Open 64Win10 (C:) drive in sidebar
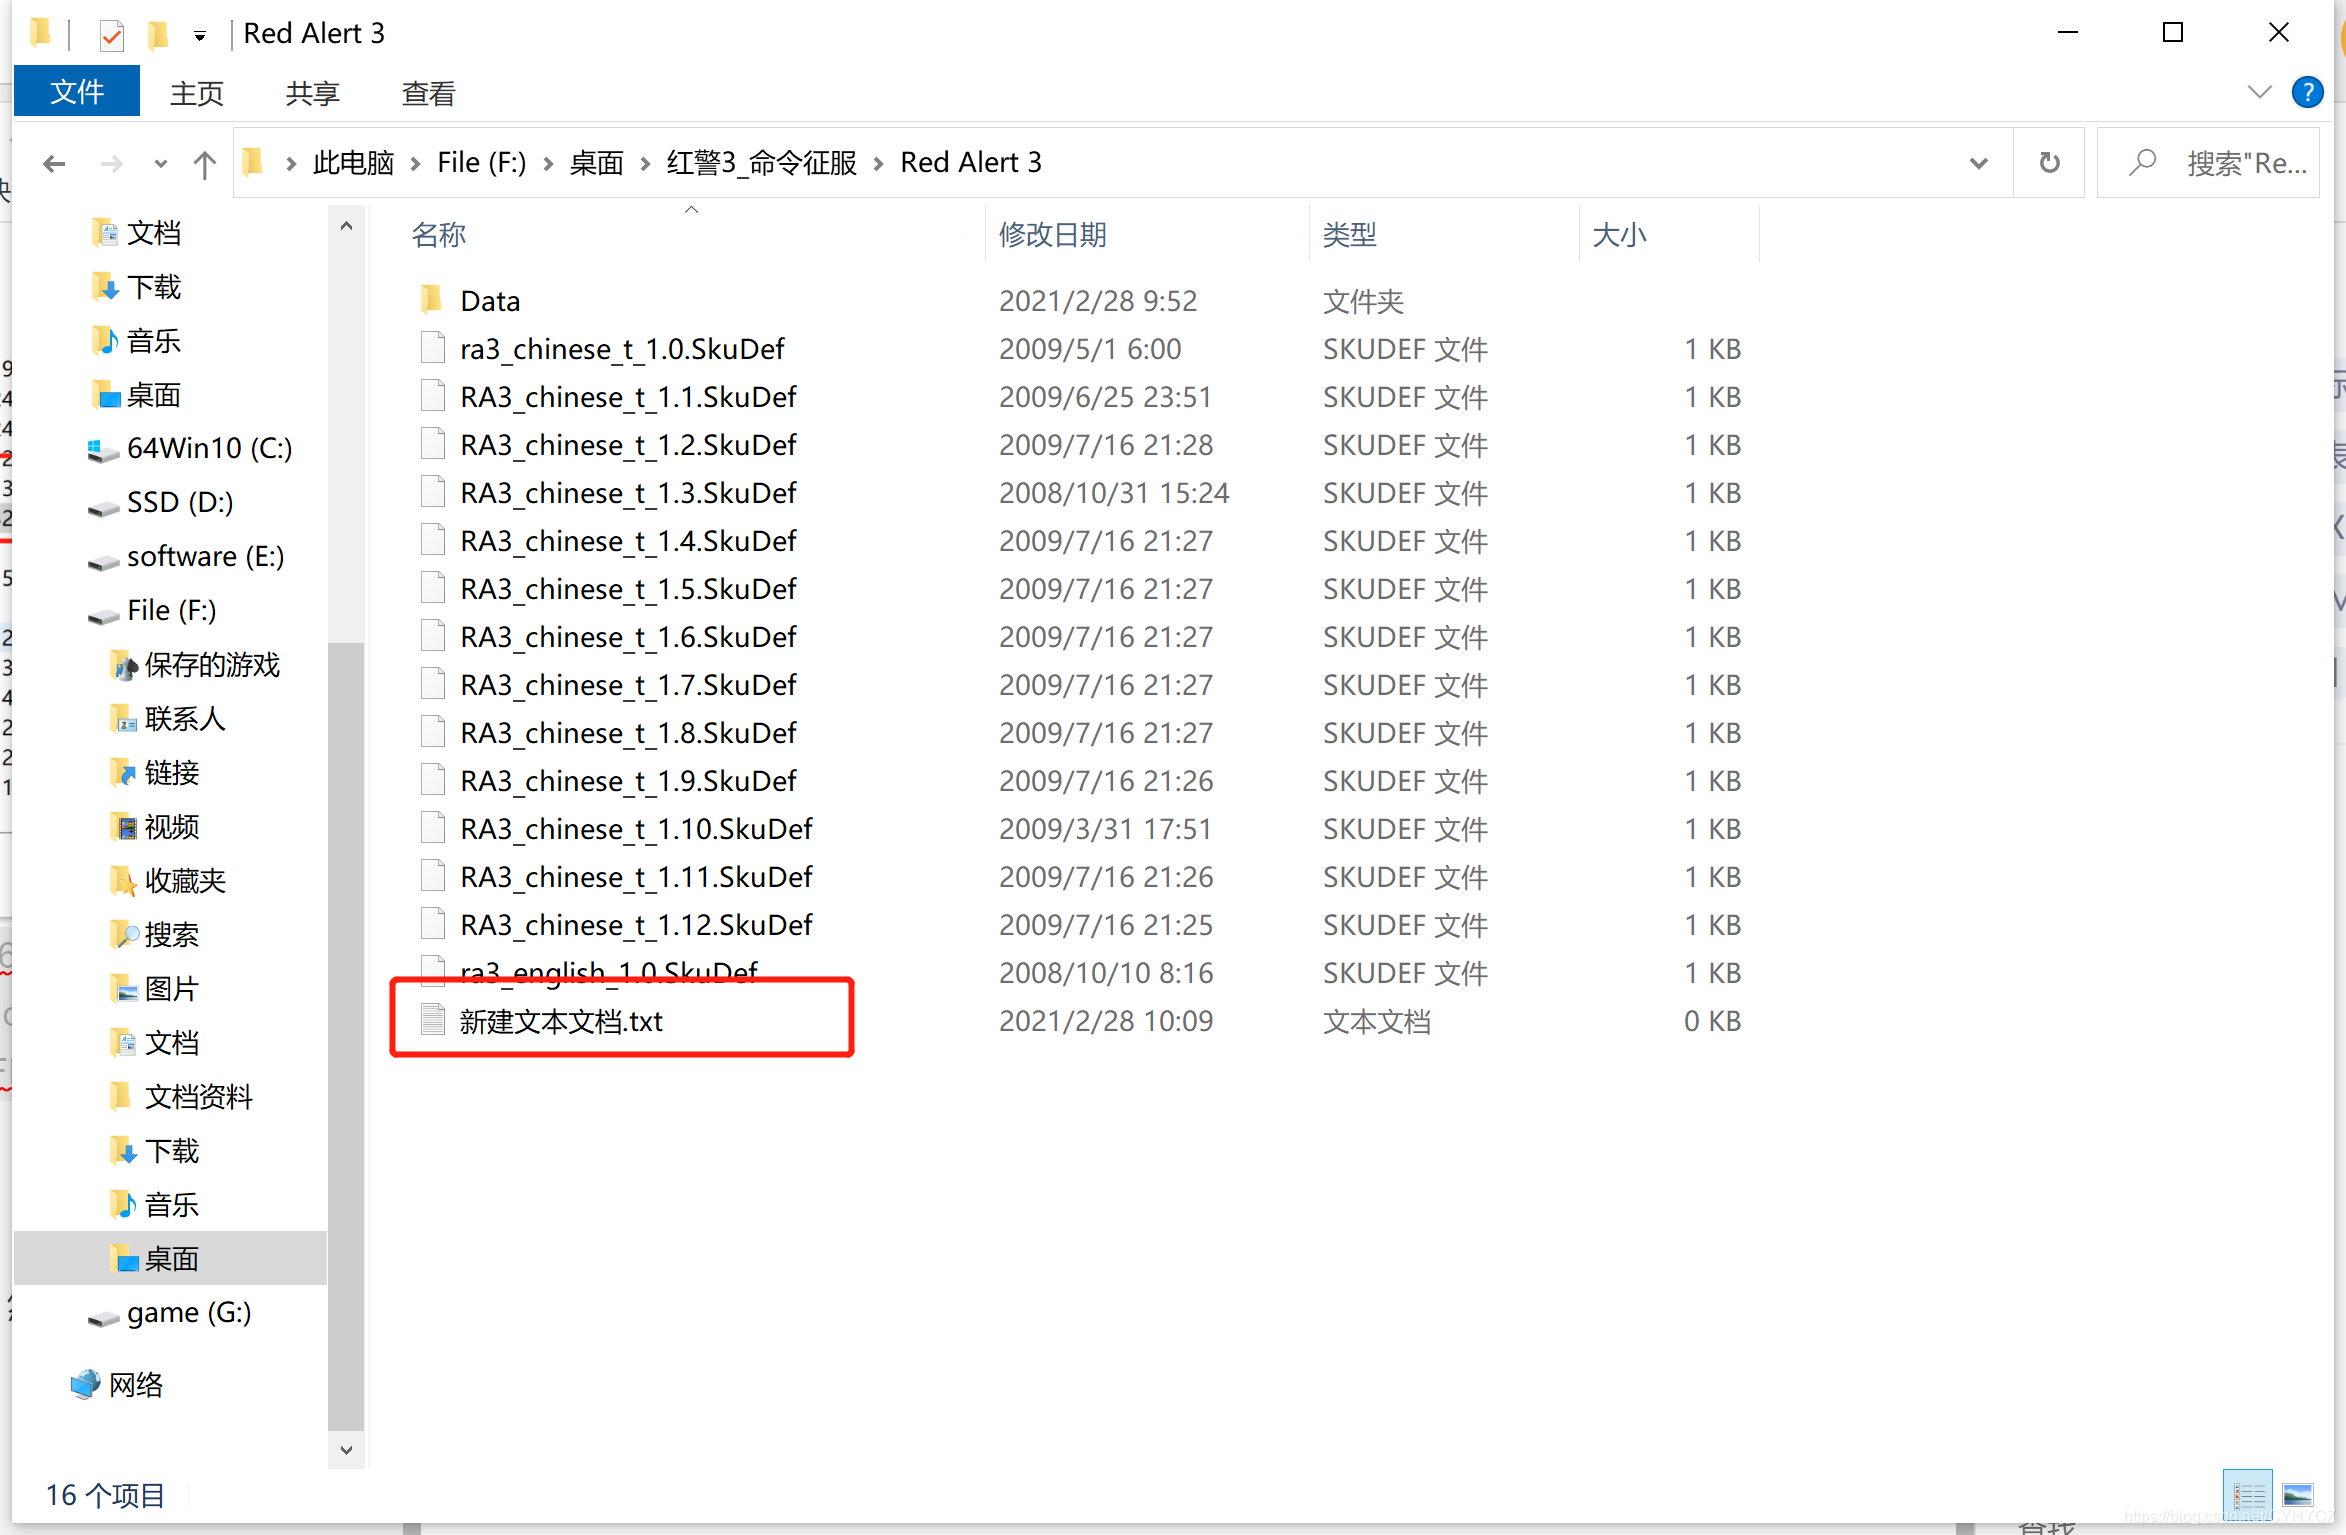 pyautogui.click(x=209, y=448)
